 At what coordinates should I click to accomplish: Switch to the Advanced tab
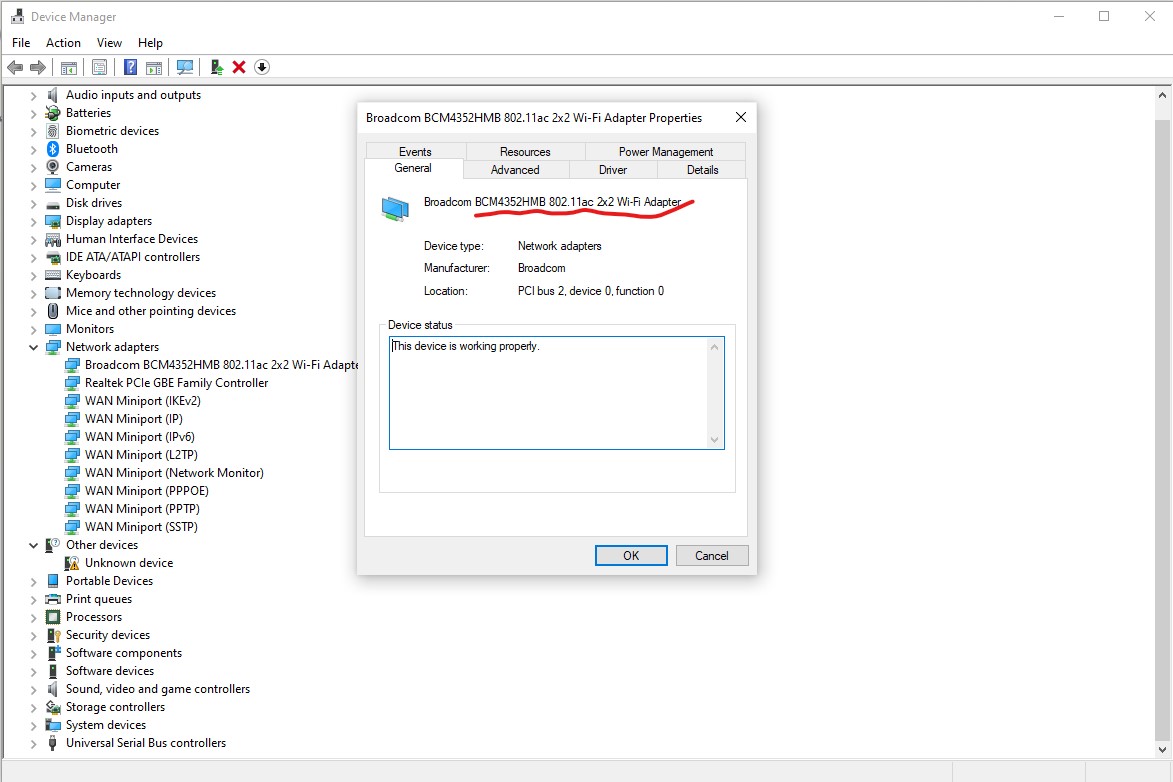tap(515, 170)
